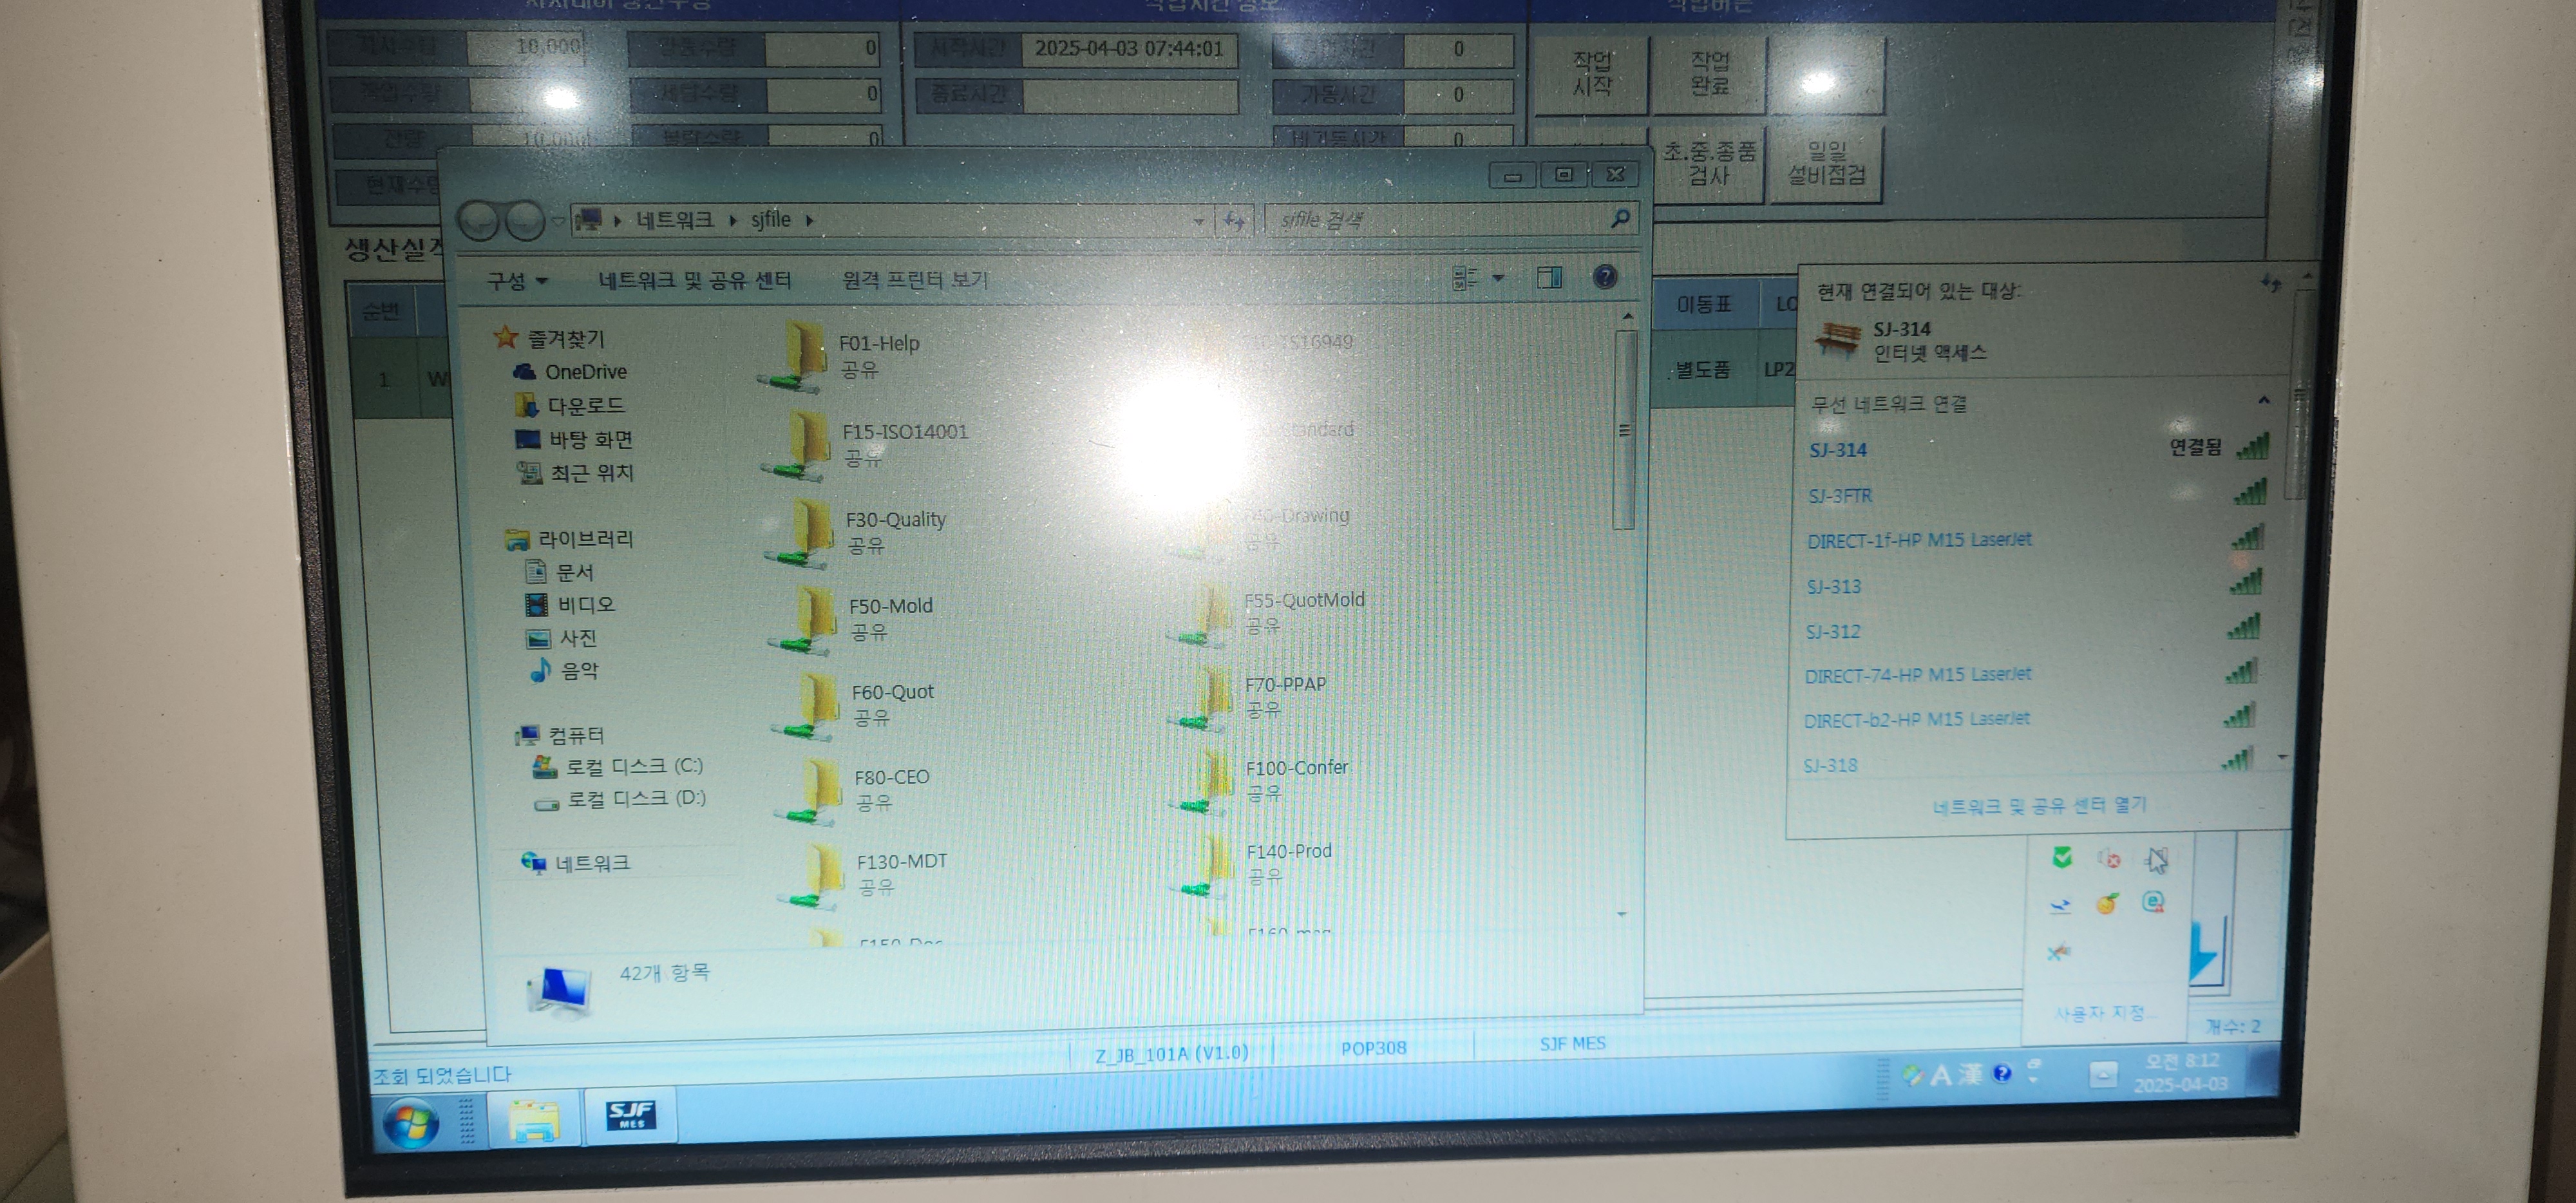
Task: Click the Windows Start orb
Action: [411, 1122]
